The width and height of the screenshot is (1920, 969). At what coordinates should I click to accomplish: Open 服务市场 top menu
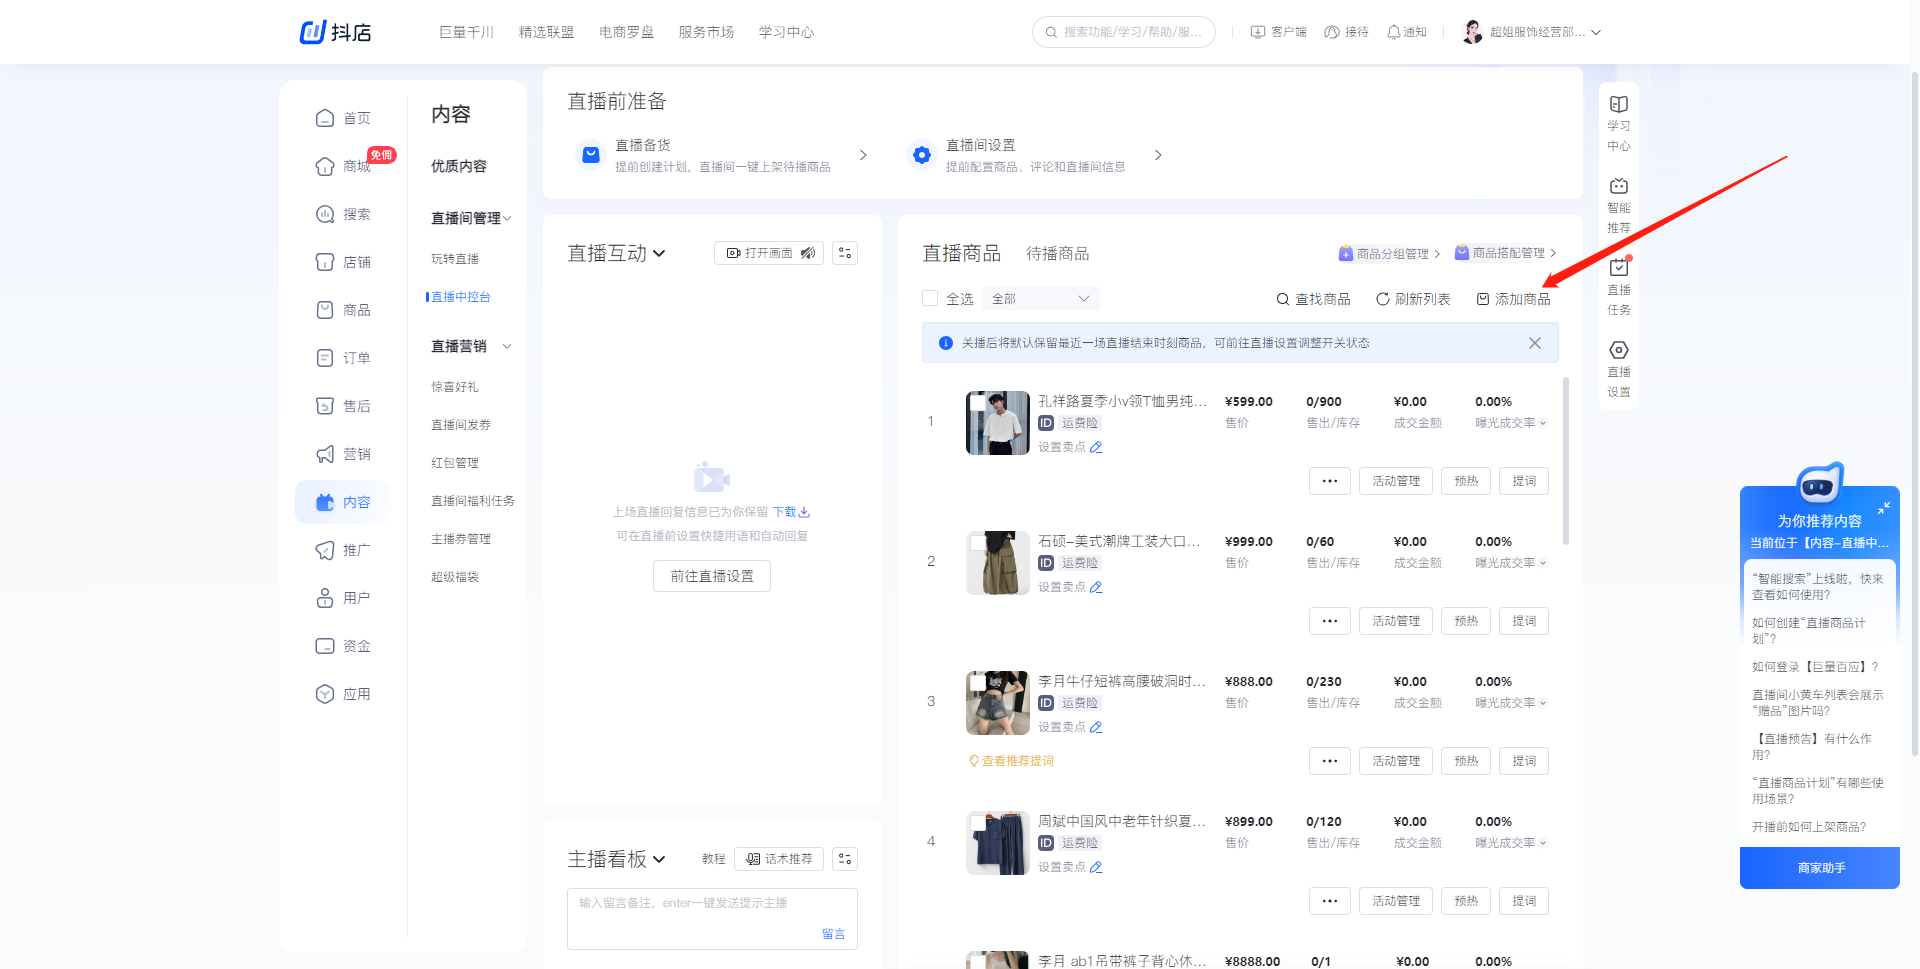pyautogui.click(x=706, y=32)
